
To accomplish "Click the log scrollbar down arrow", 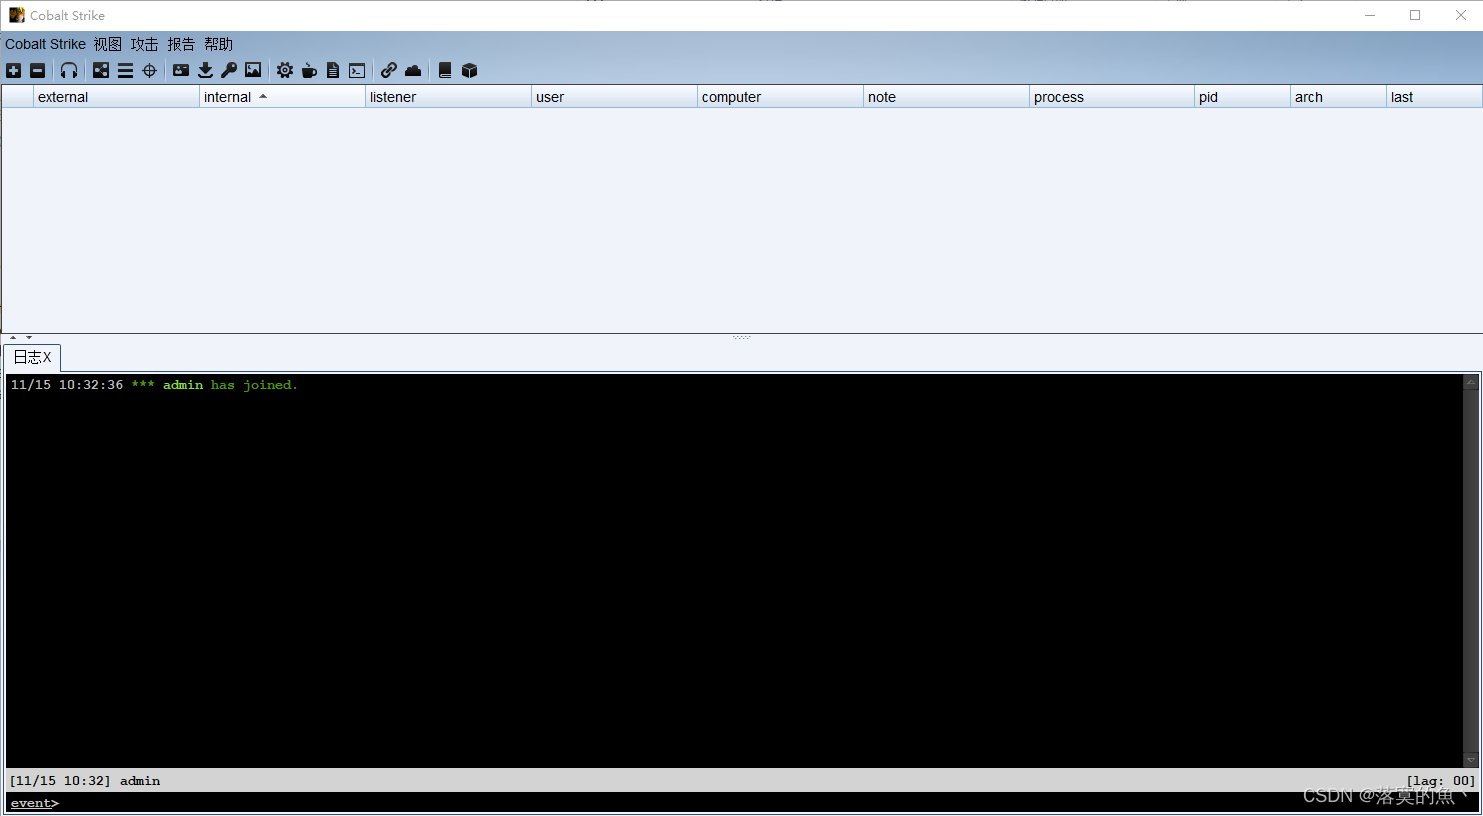I will (1471, 760).
